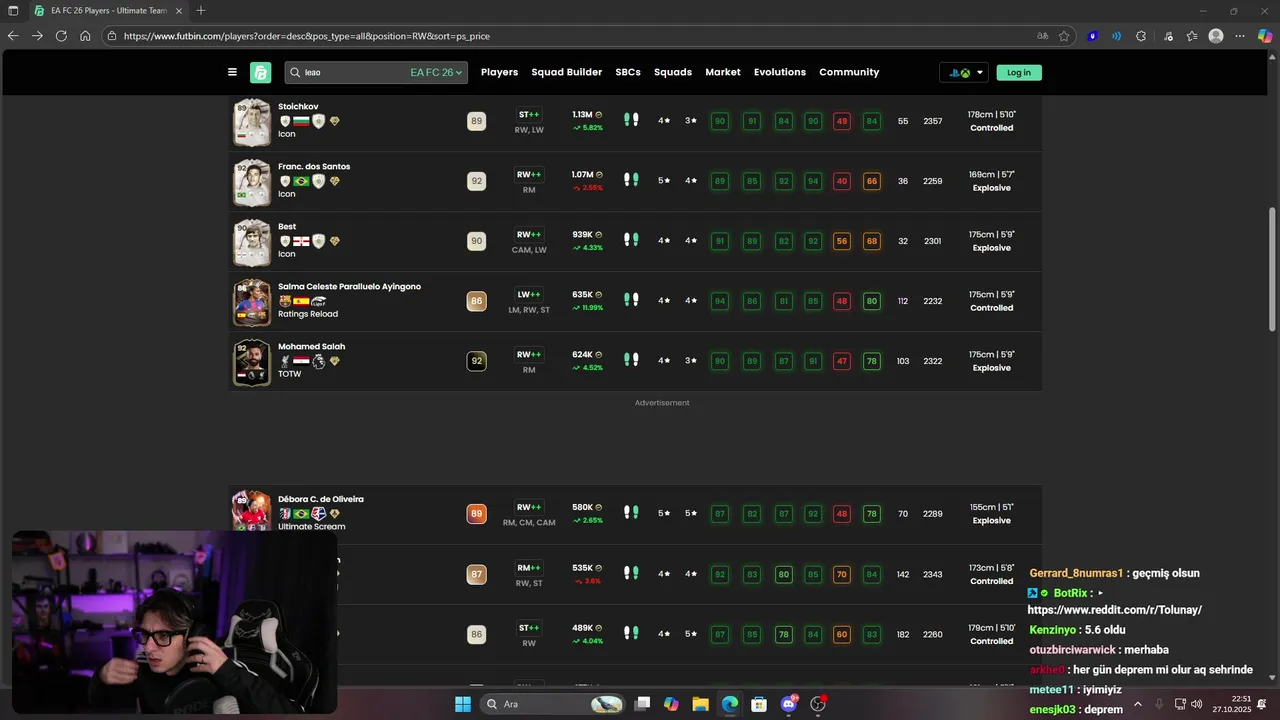Add this page to favorites star
The image size is (1280, 720).
[1064, 36]
